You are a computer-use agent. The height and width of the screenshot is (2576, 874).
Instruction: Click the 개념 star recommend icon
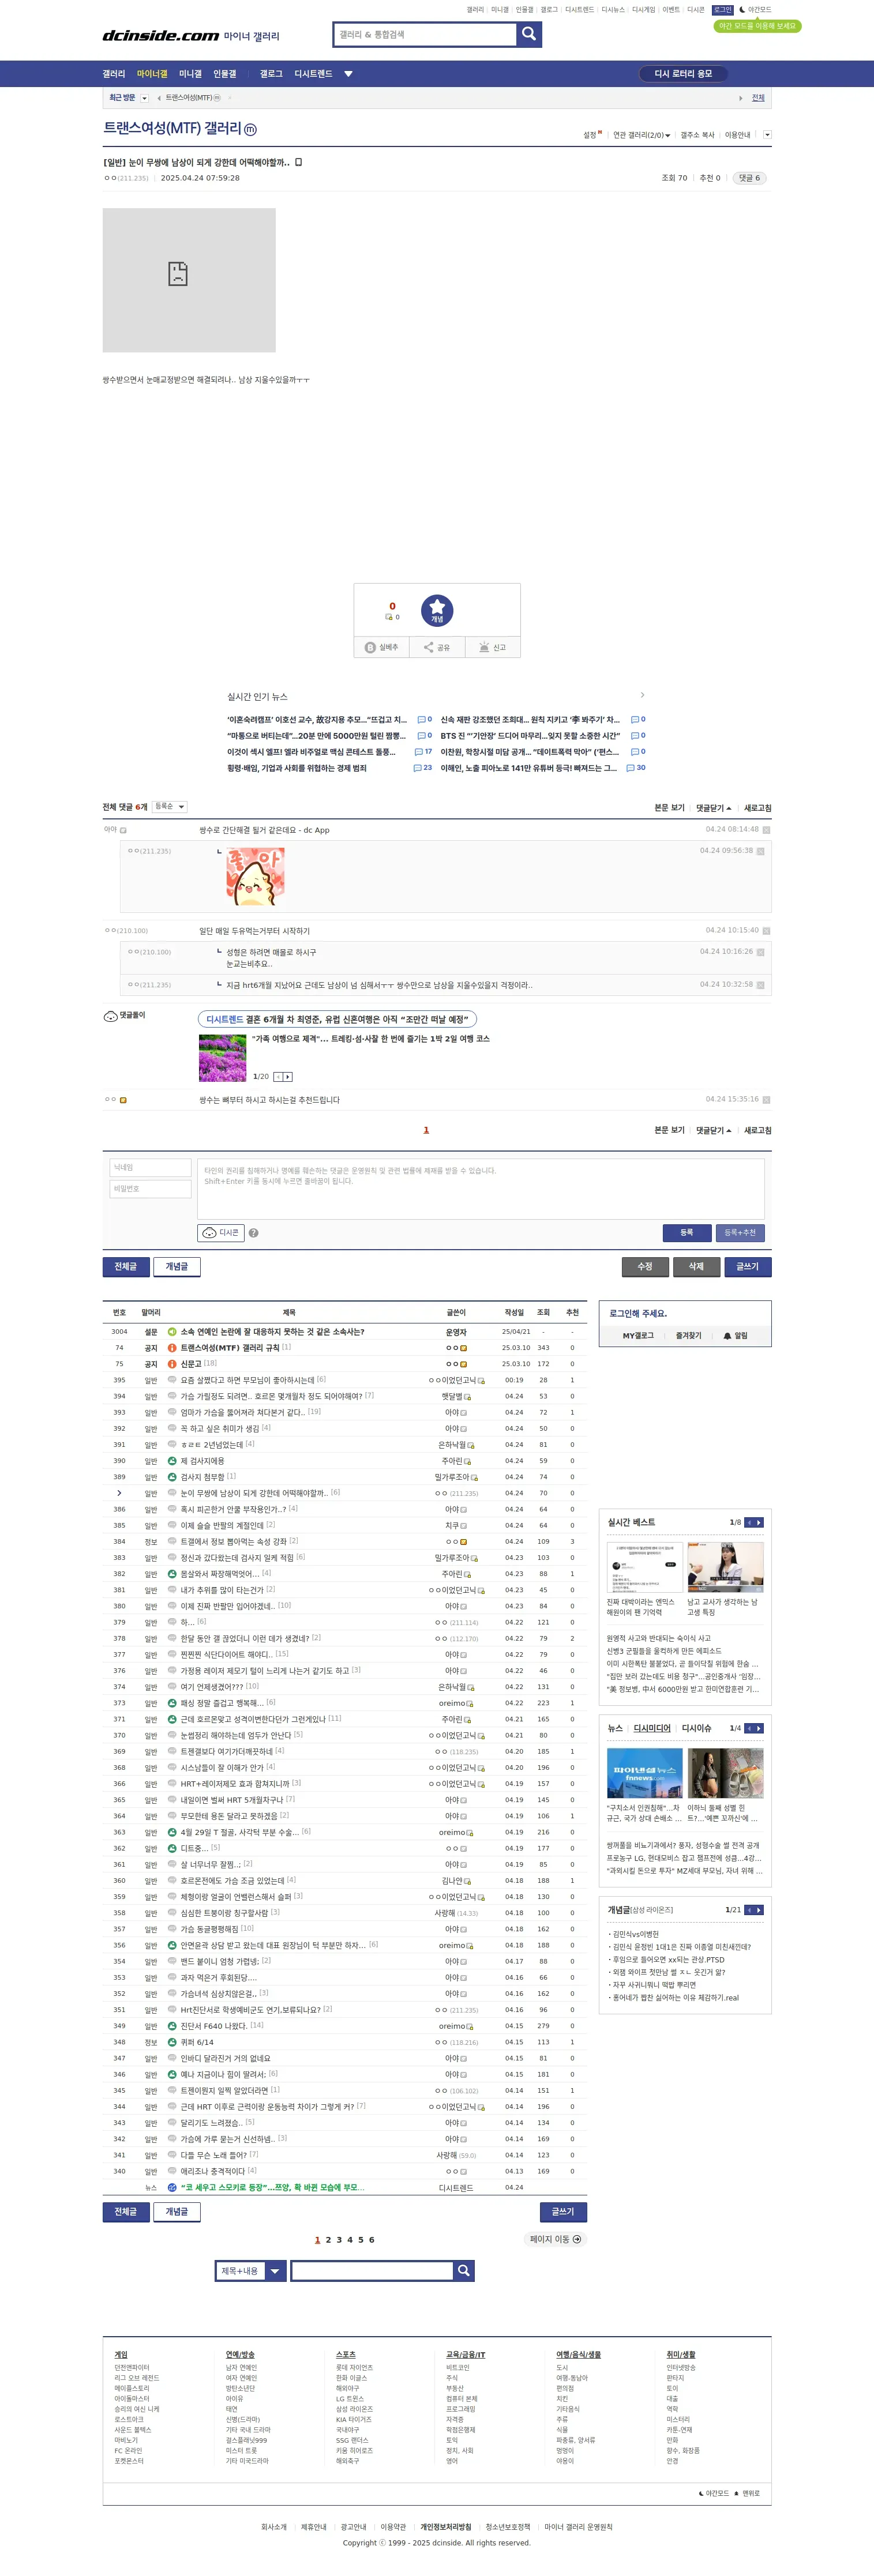click(x=437, y=609)
